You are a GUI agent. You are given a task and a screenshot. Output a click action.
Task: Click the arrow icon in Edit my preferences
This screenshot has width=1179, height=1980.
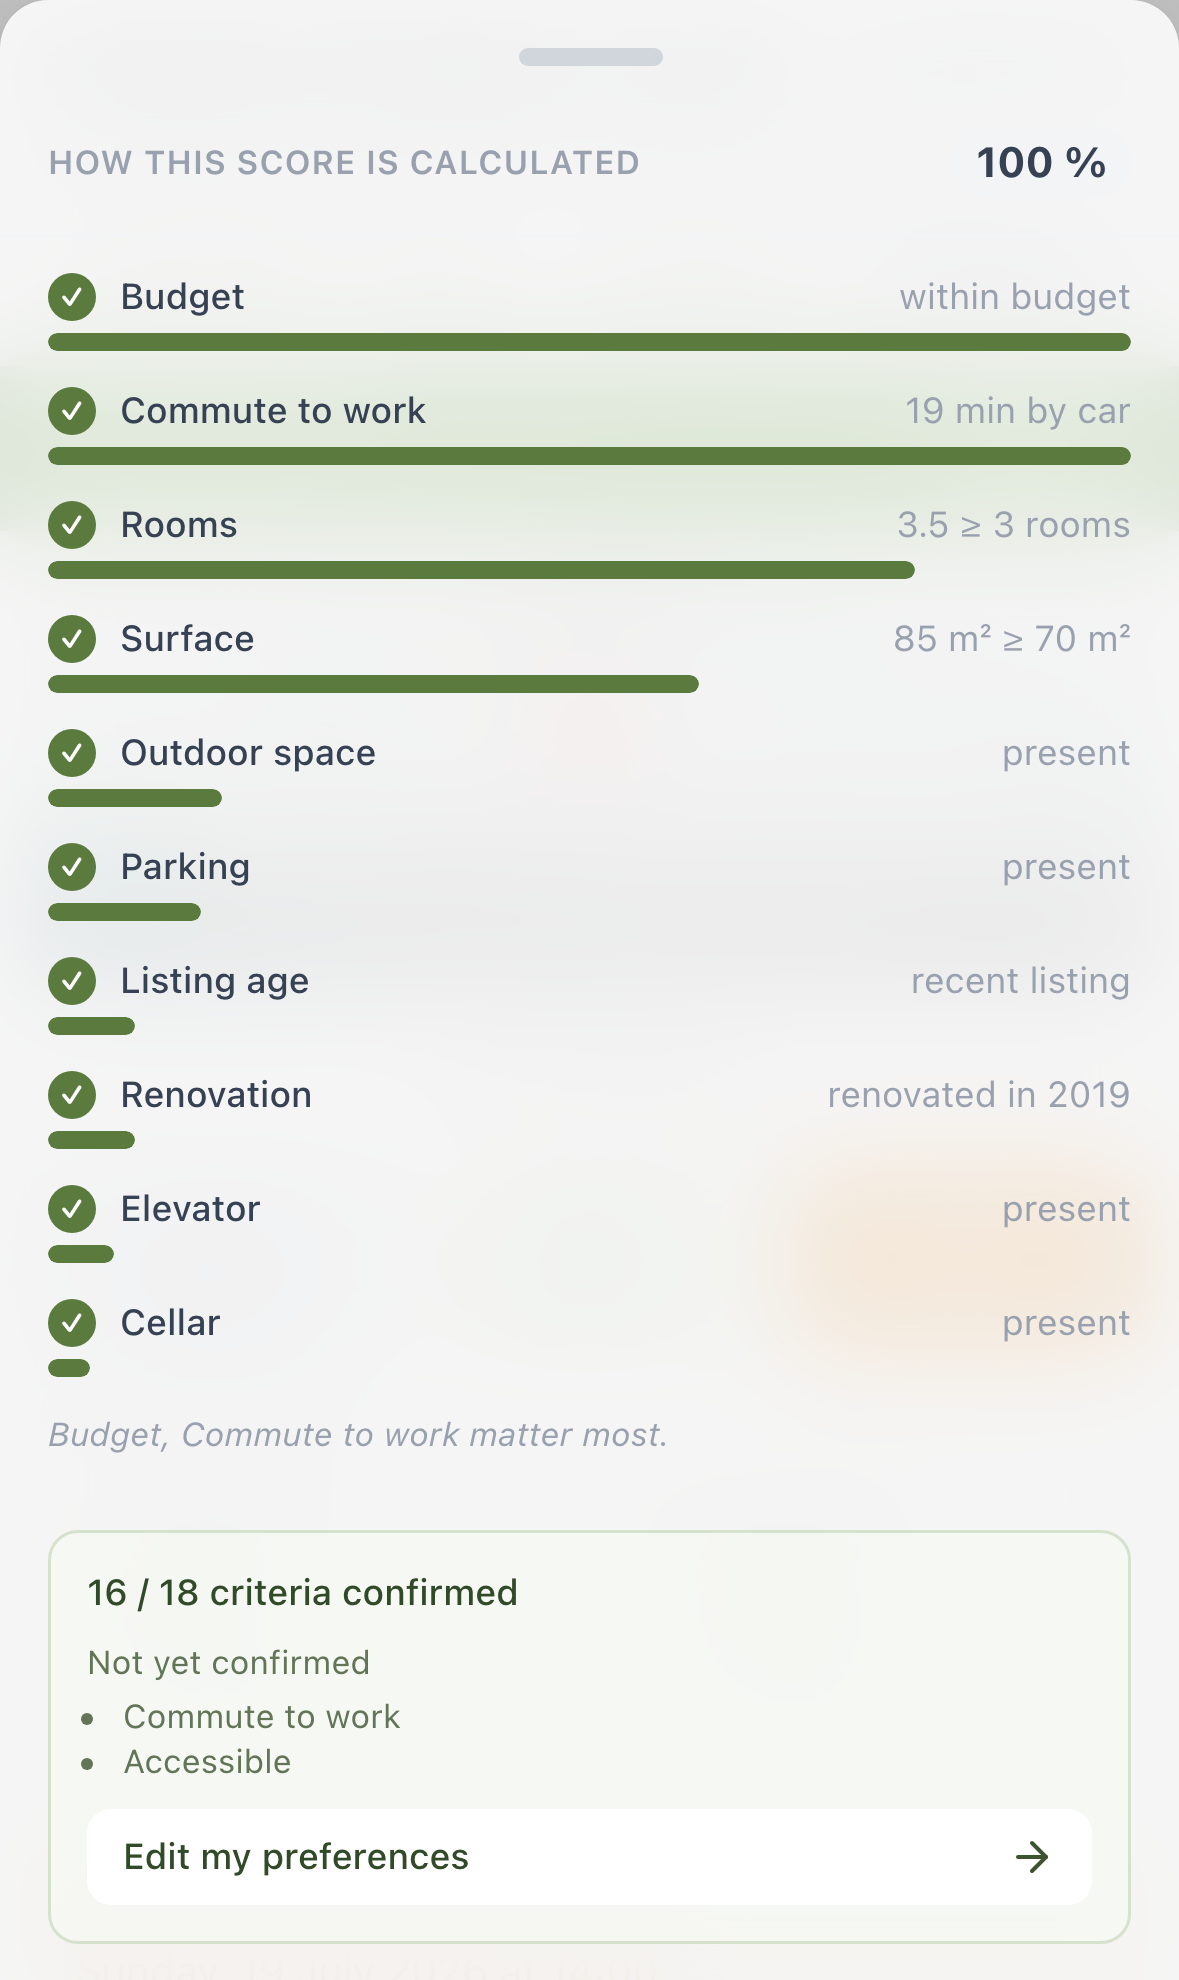[1032, 1857]
